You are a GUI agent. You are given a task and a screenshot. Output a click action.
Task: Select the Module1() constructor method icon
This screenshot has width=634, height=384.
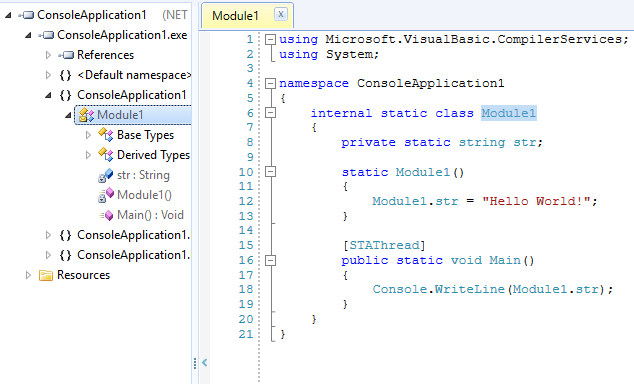[x=106, y=195]
